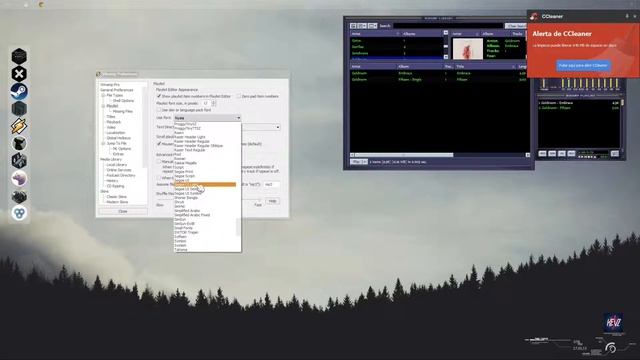
Task: Click the album art thumbnail in Media Library
Action: (x=468, y=49)
